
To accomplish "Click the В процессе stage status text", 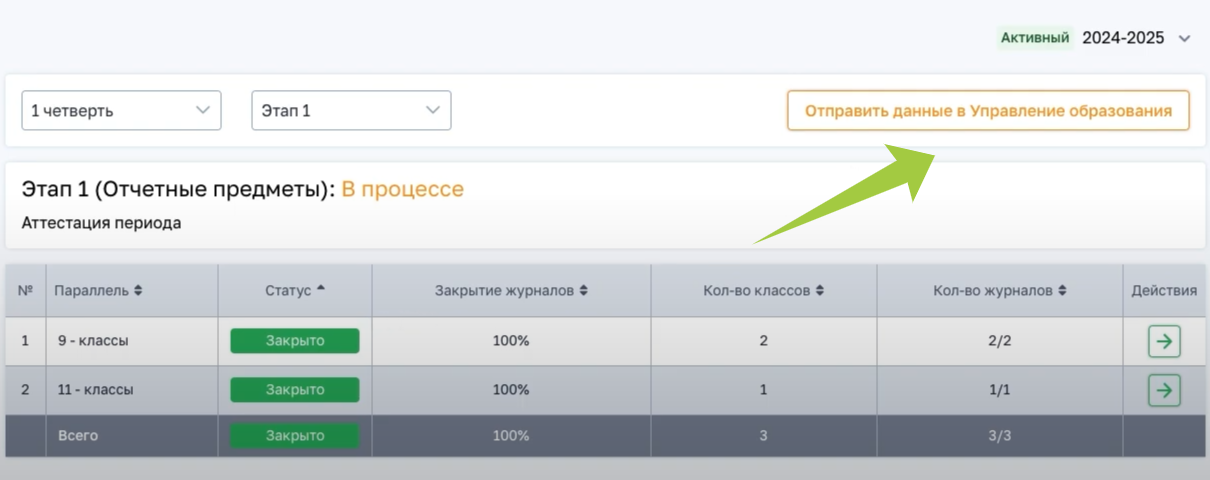I will coord(402,189).
